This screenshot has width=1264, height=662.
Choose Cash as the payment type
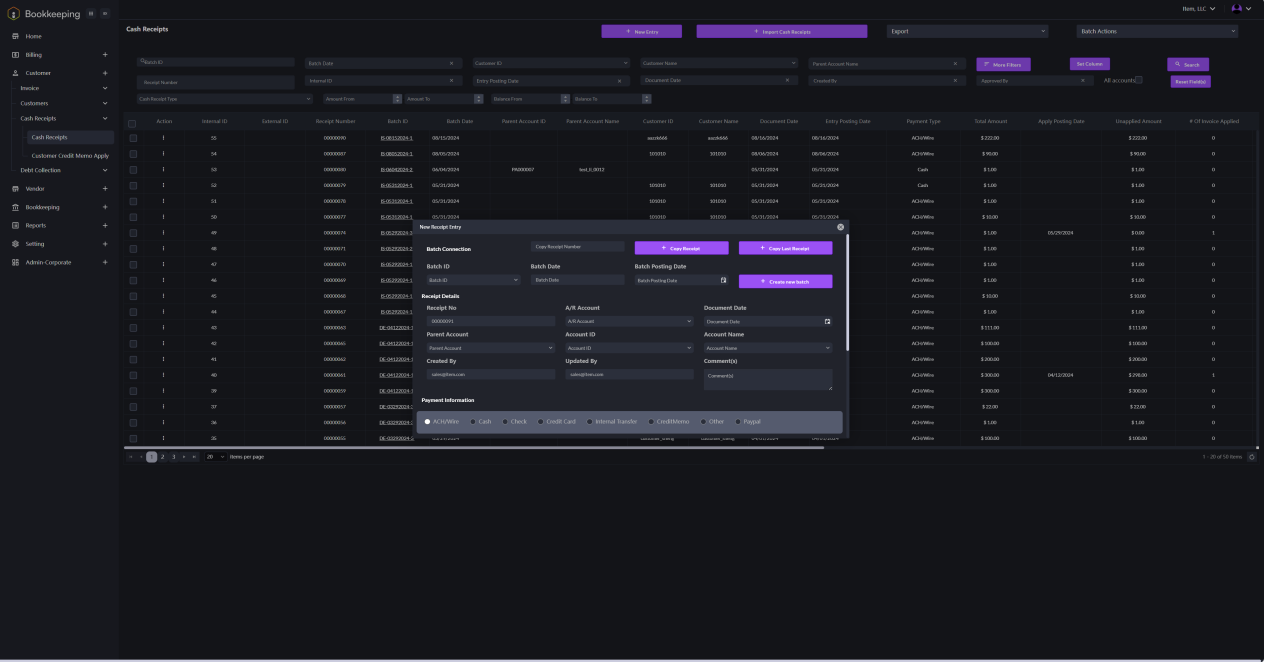coord(475,421)
